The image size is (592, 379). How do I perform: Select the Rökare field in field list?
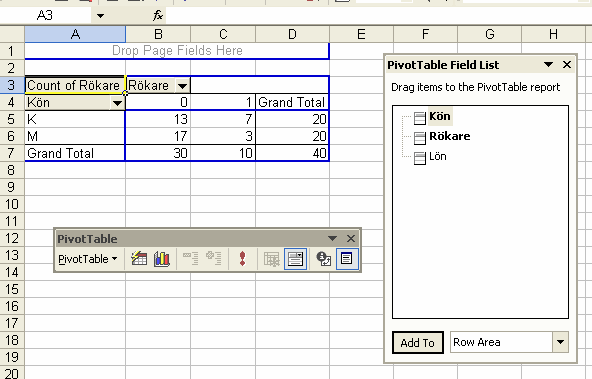point(449,136)
